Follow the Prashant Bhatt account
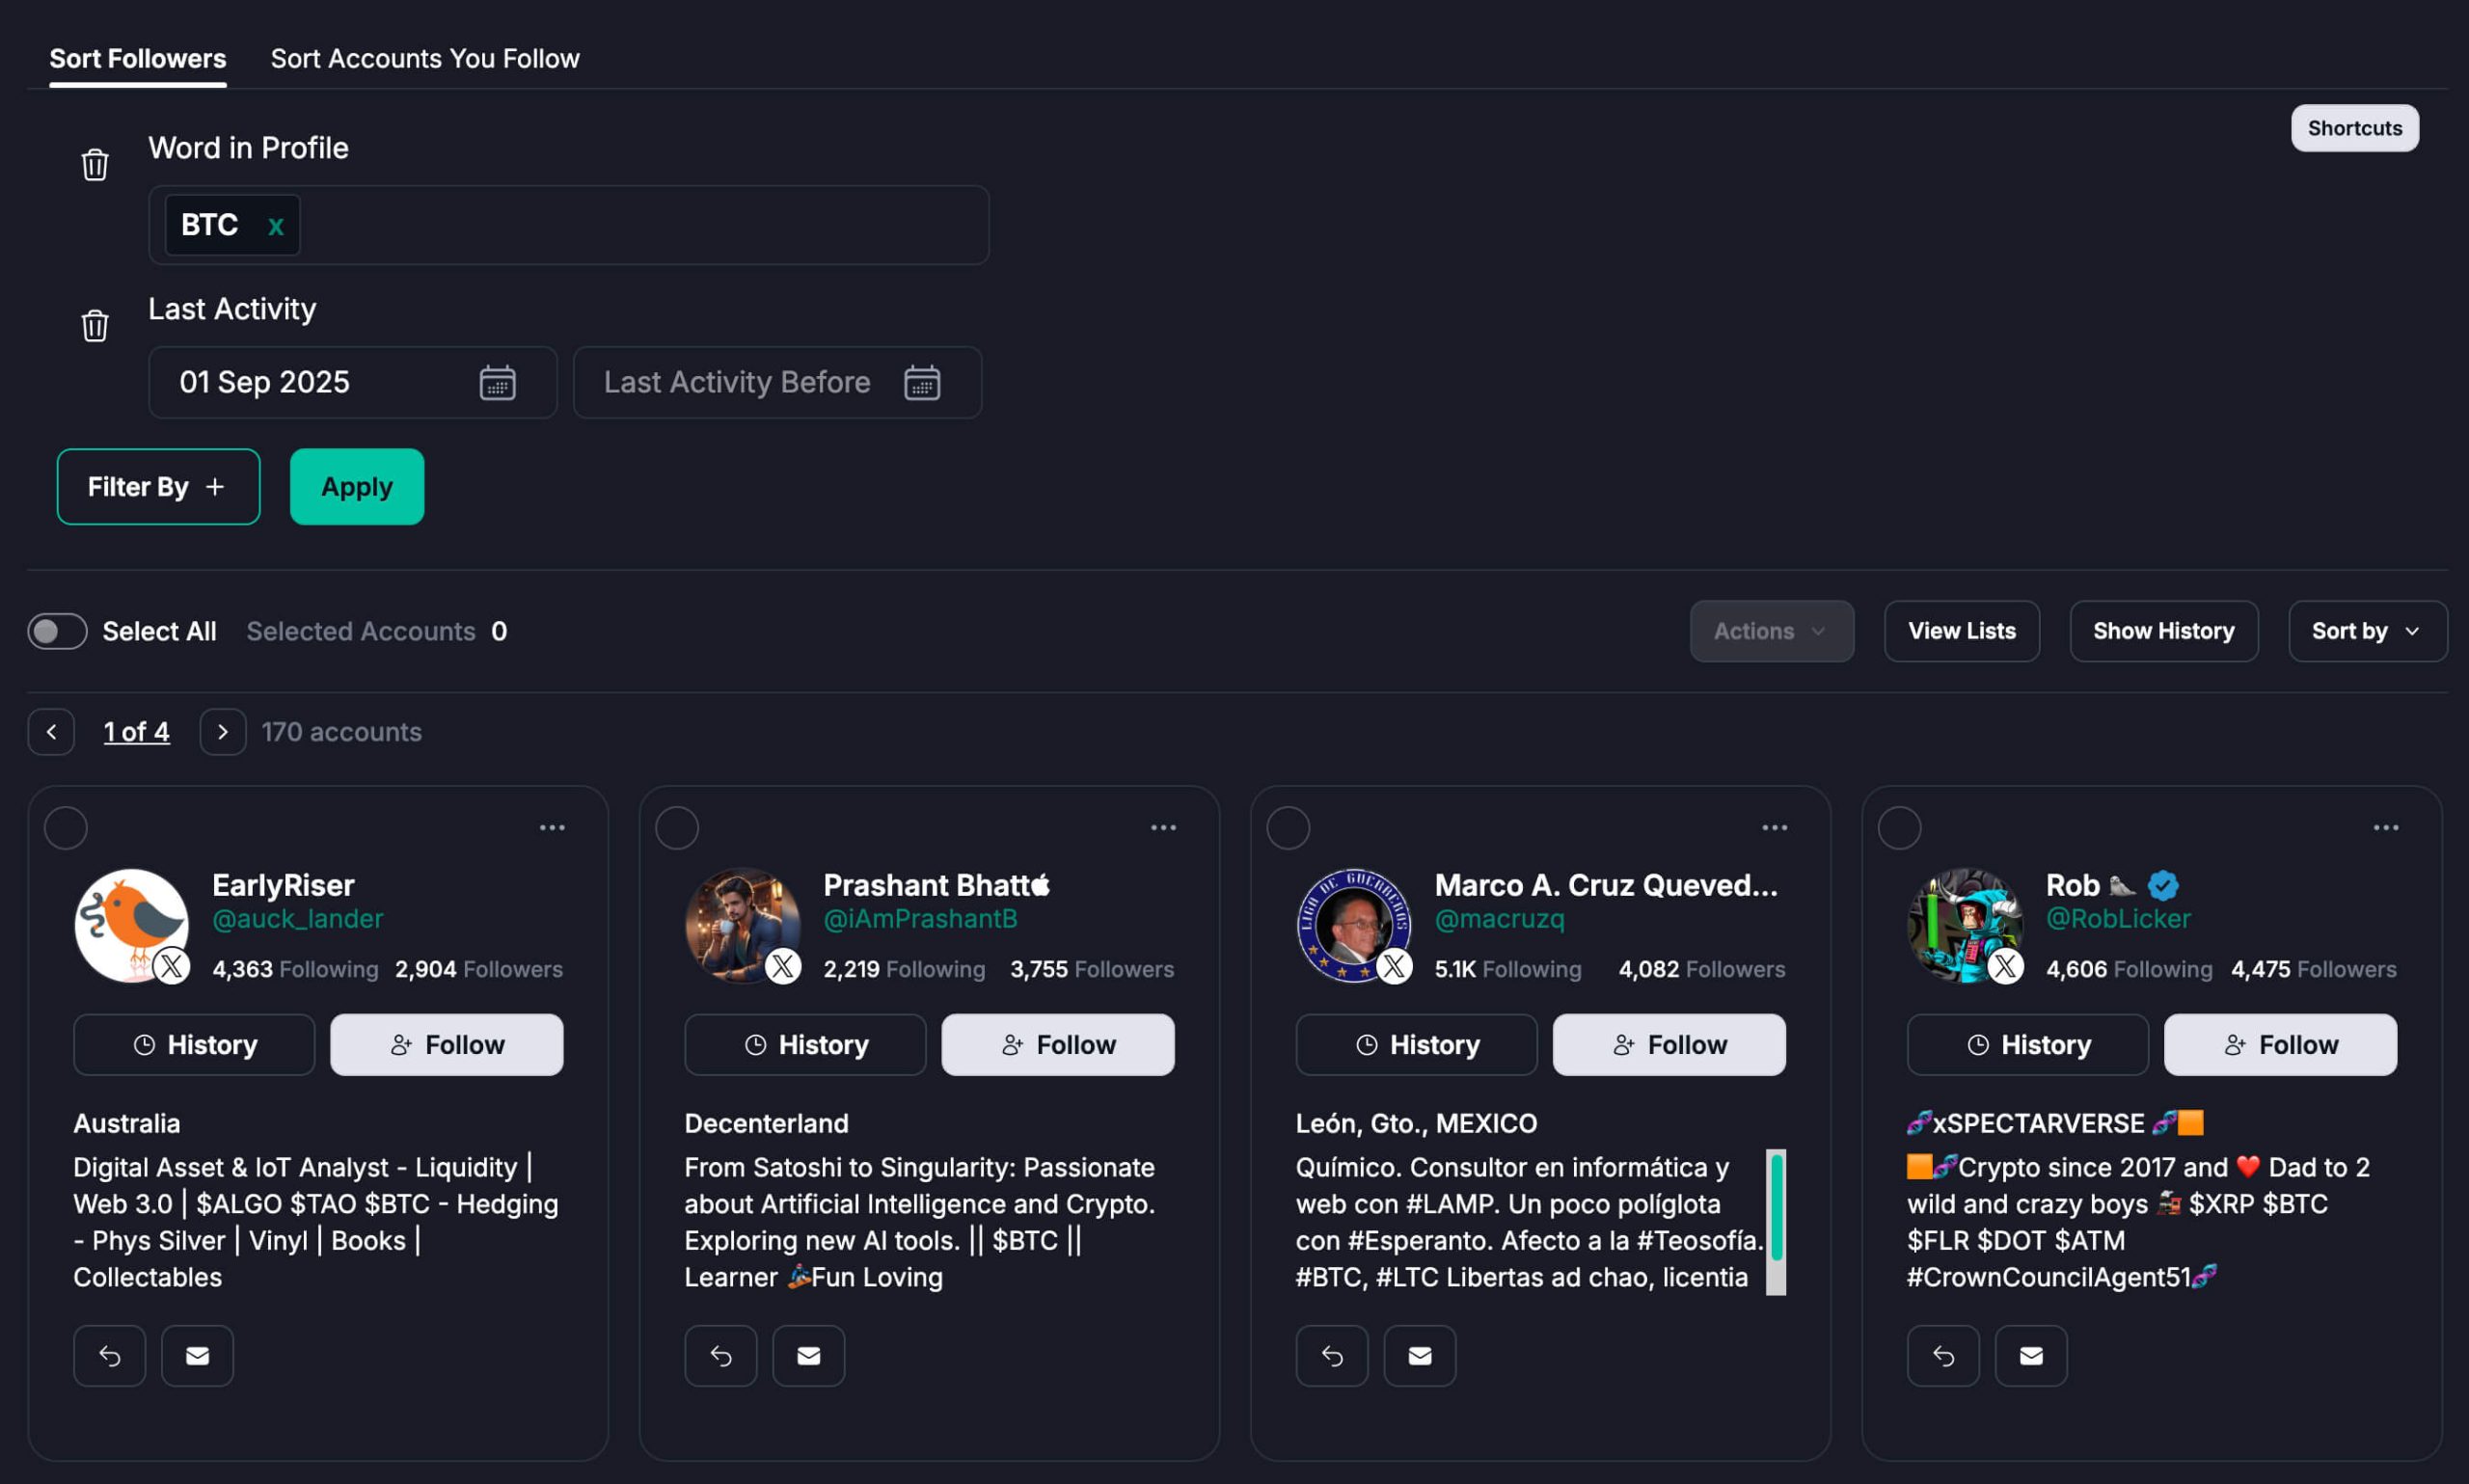This screenshot has width=2469, height=1484. [1057, 1044]
